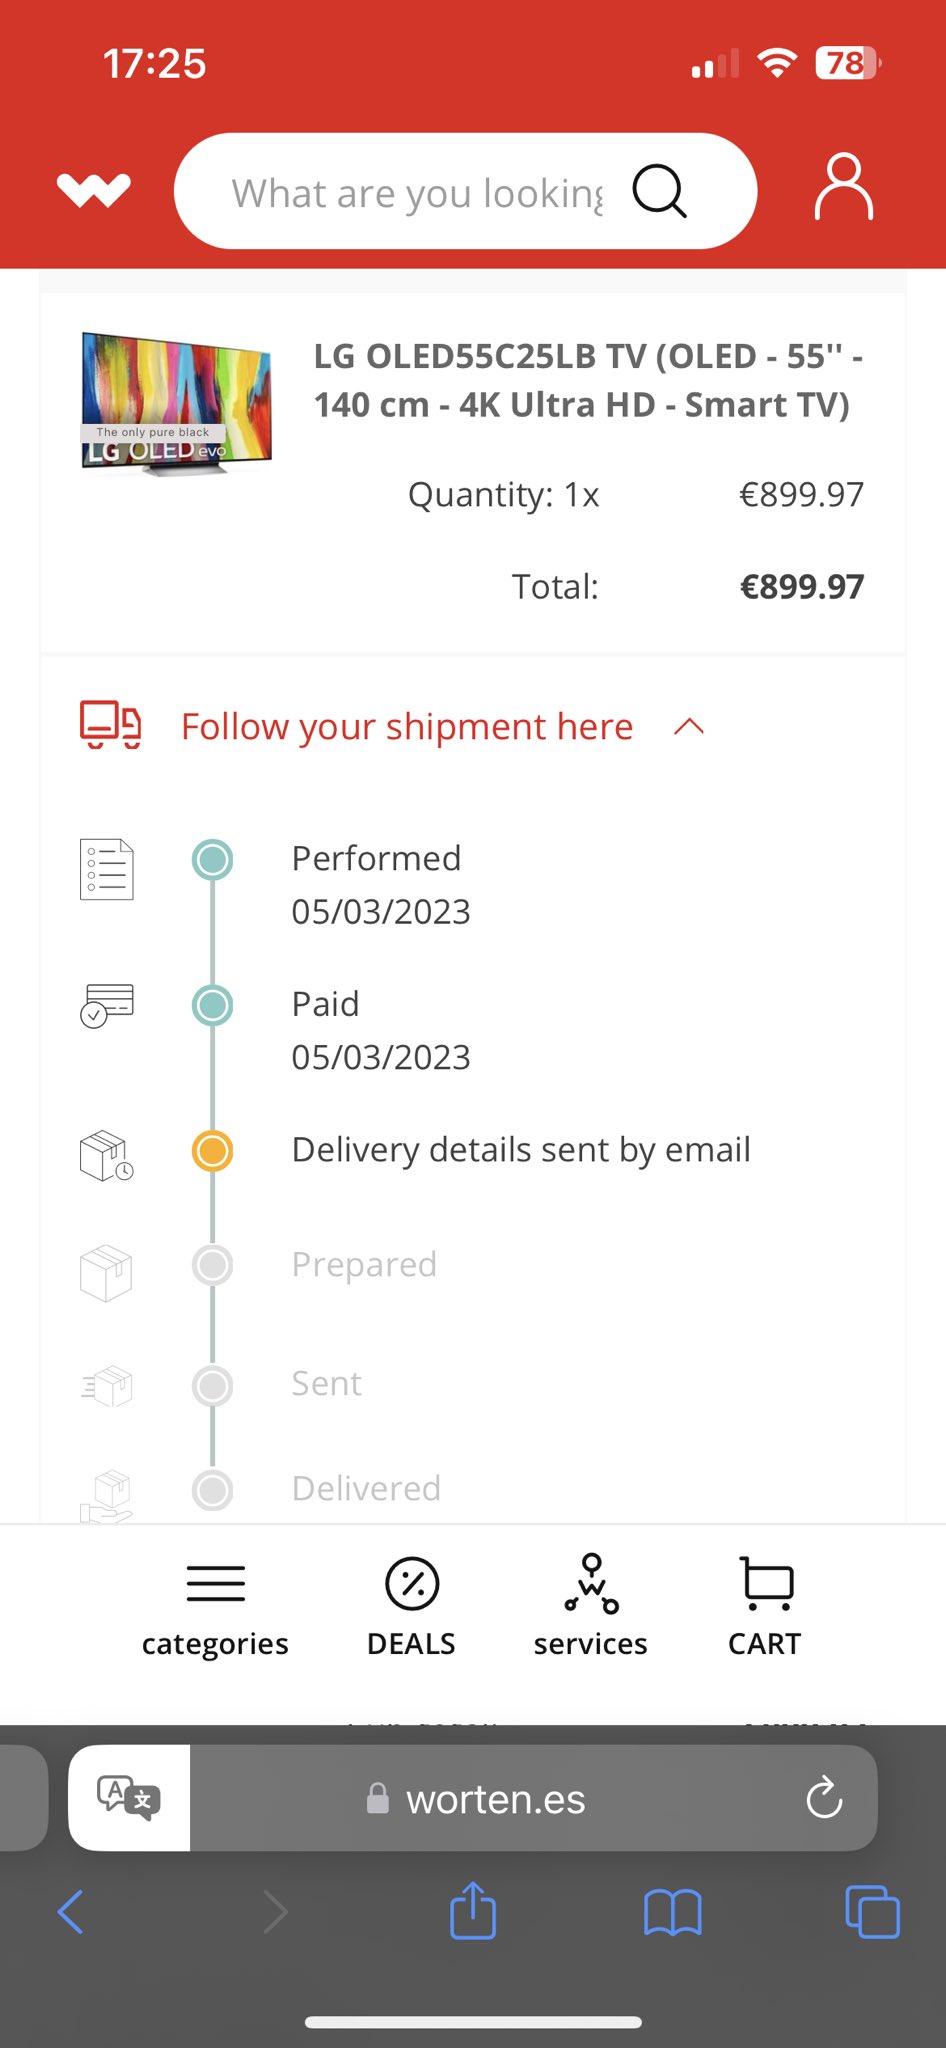Tap Safari translate page icon

[129, 1798]
